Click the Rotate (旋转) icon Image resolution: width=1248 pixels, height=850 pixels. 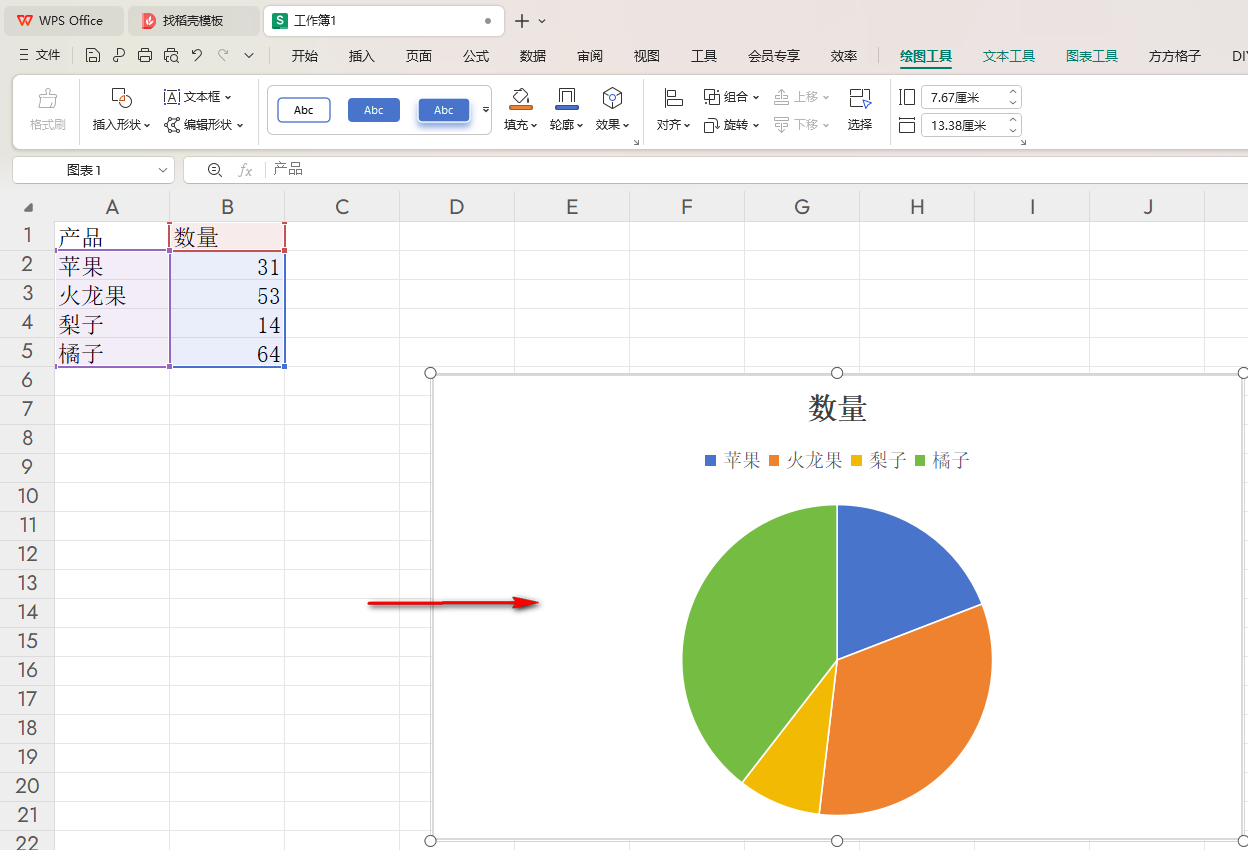click(712, 125)
